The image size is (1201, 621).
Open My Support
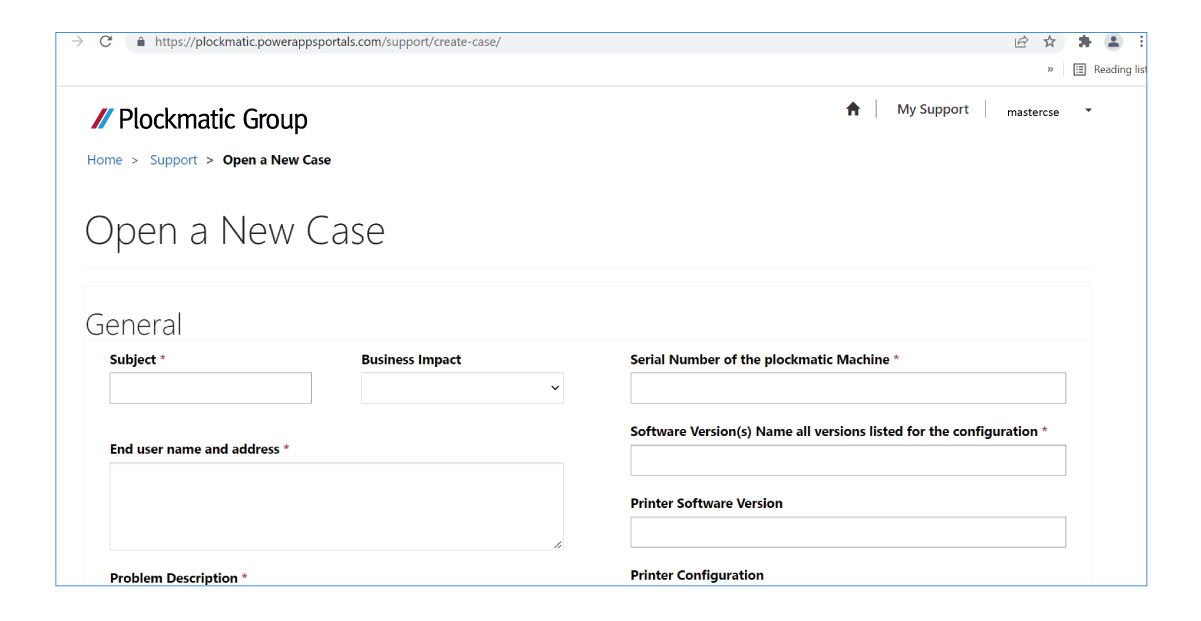point(931,109)
